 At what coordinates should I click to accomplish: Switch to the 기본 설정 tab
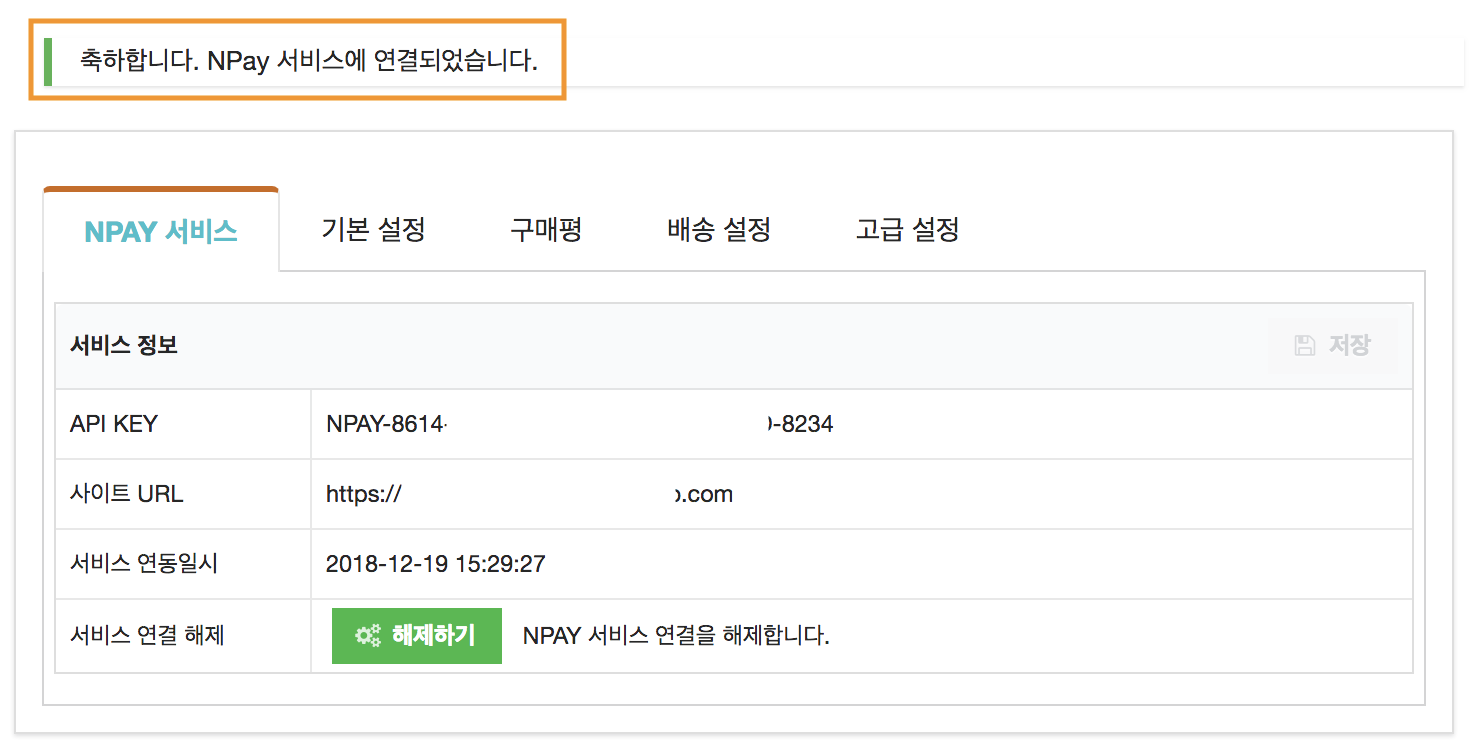point(374,230)
